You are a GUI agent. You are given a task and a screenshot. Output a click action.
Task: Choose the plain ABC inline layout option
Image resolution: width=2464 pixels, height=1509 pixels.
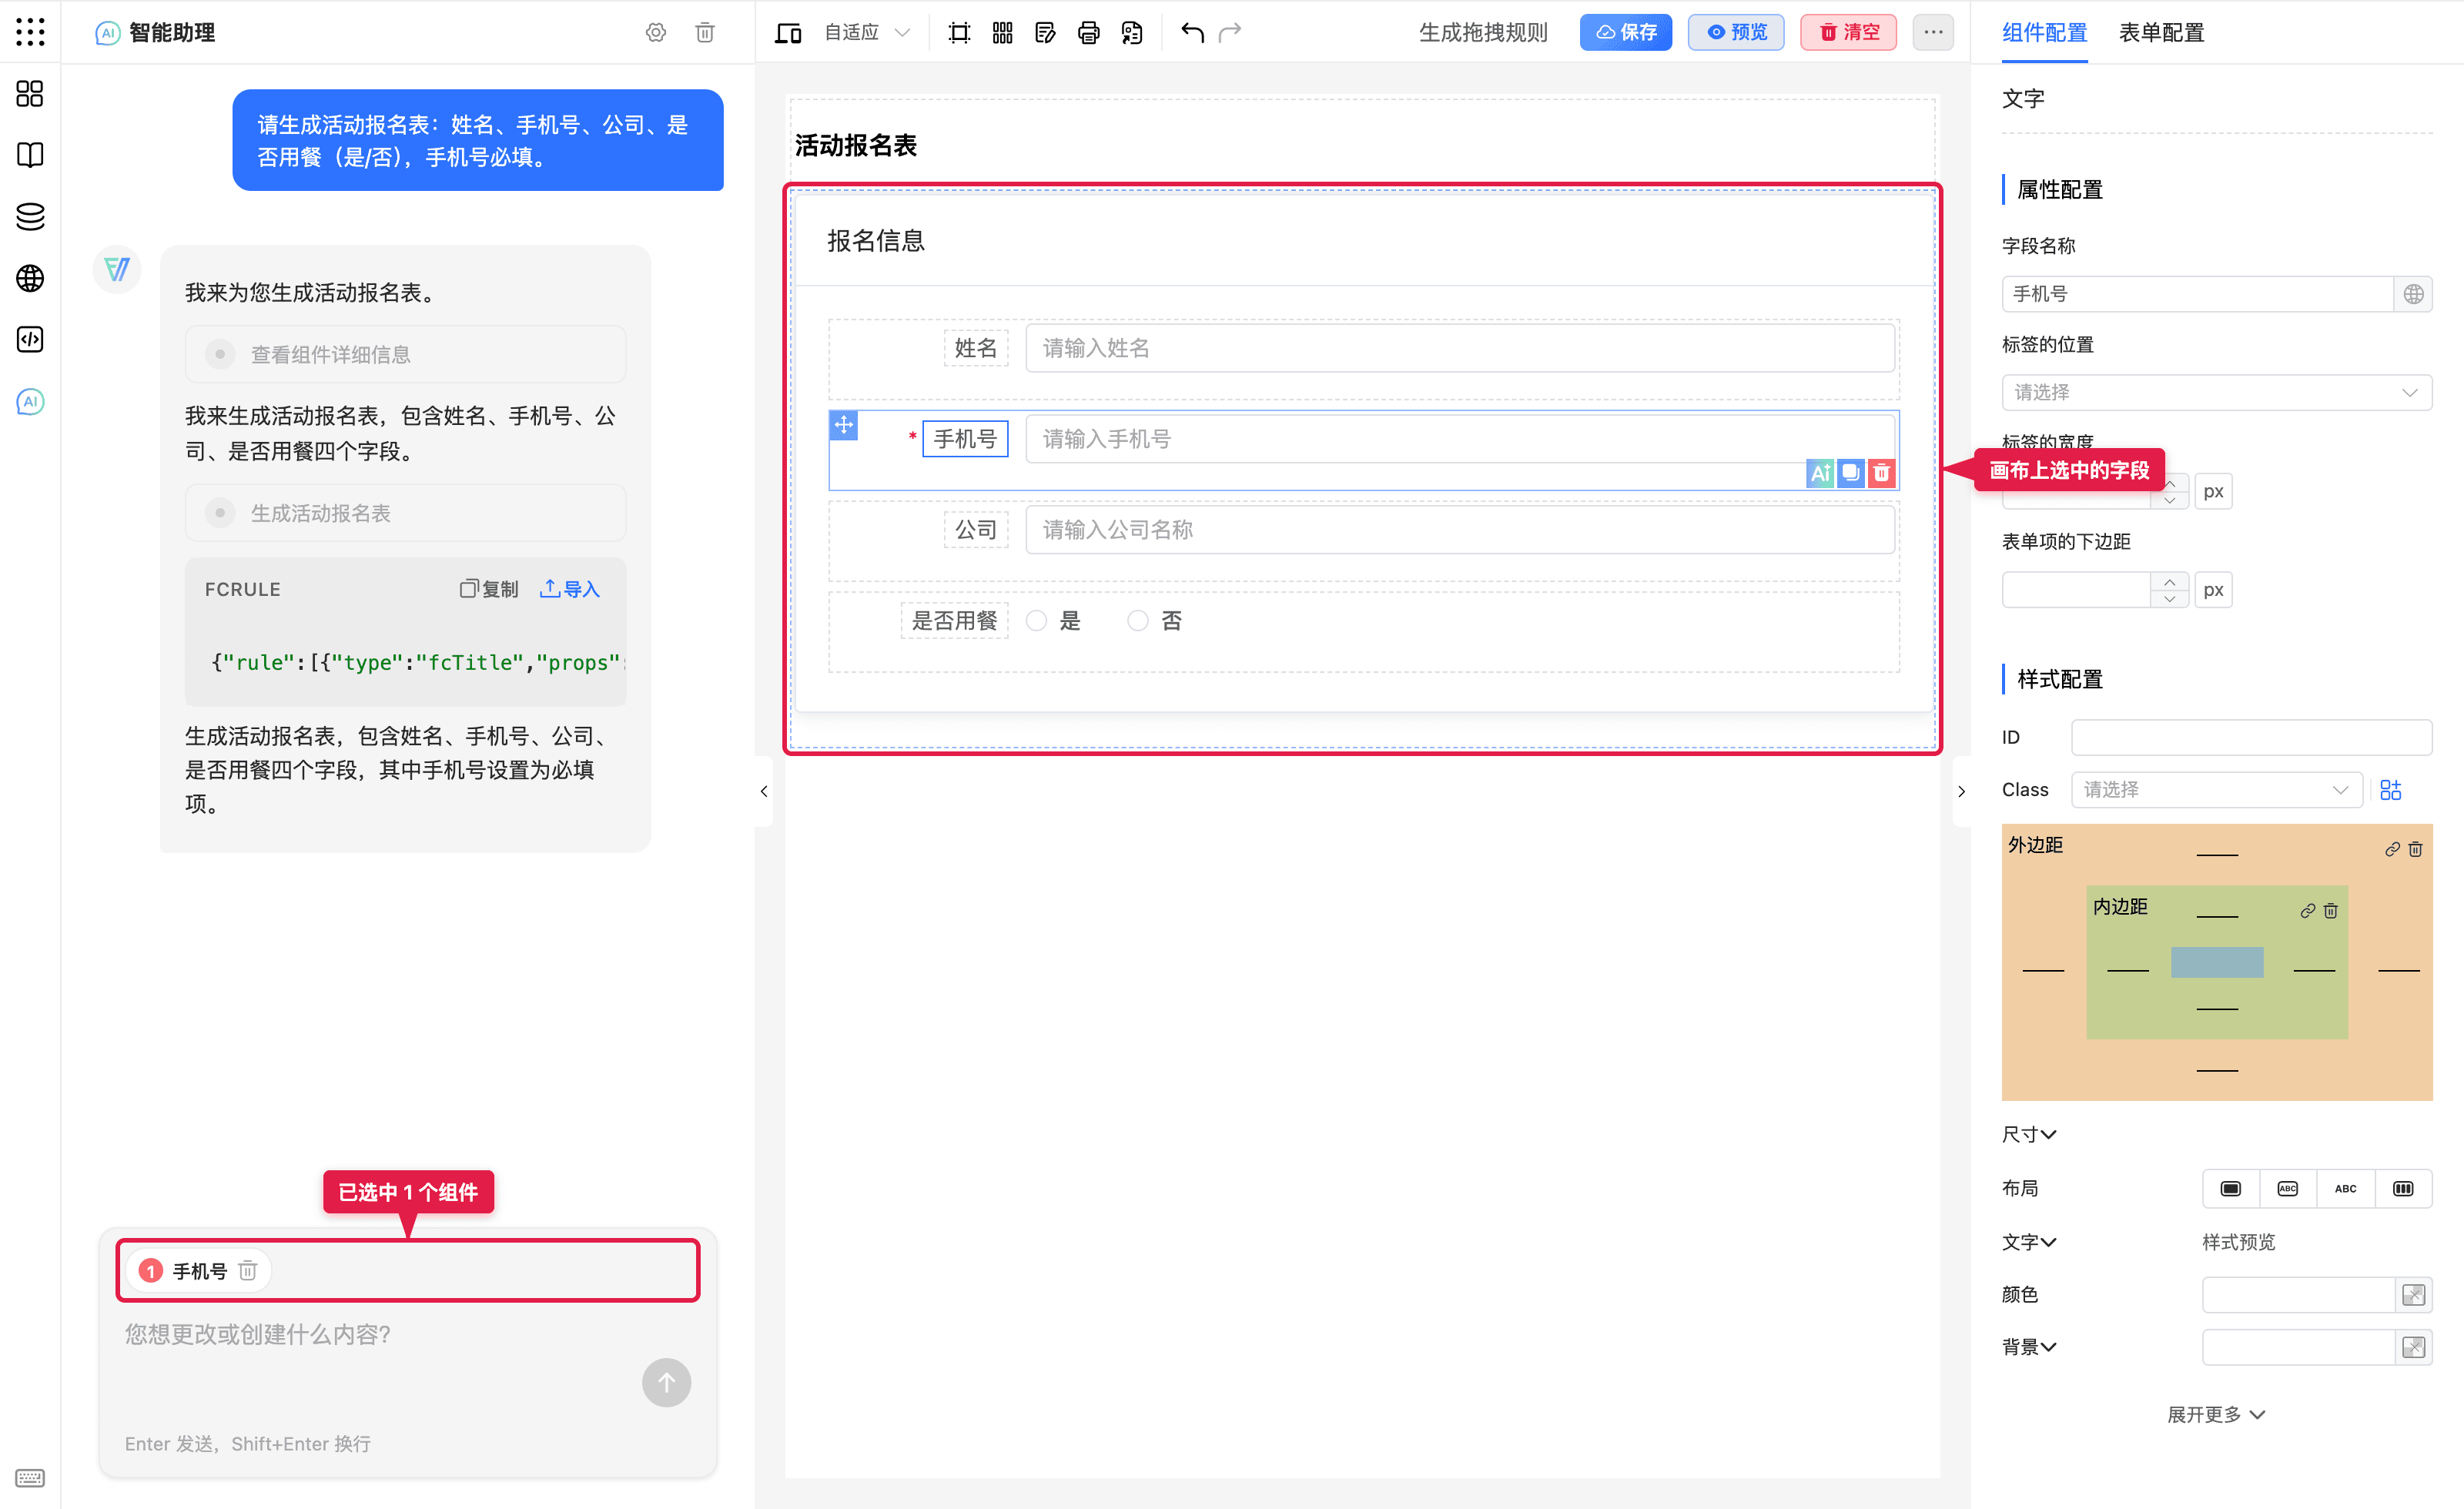click(x=2346, y=1188)
